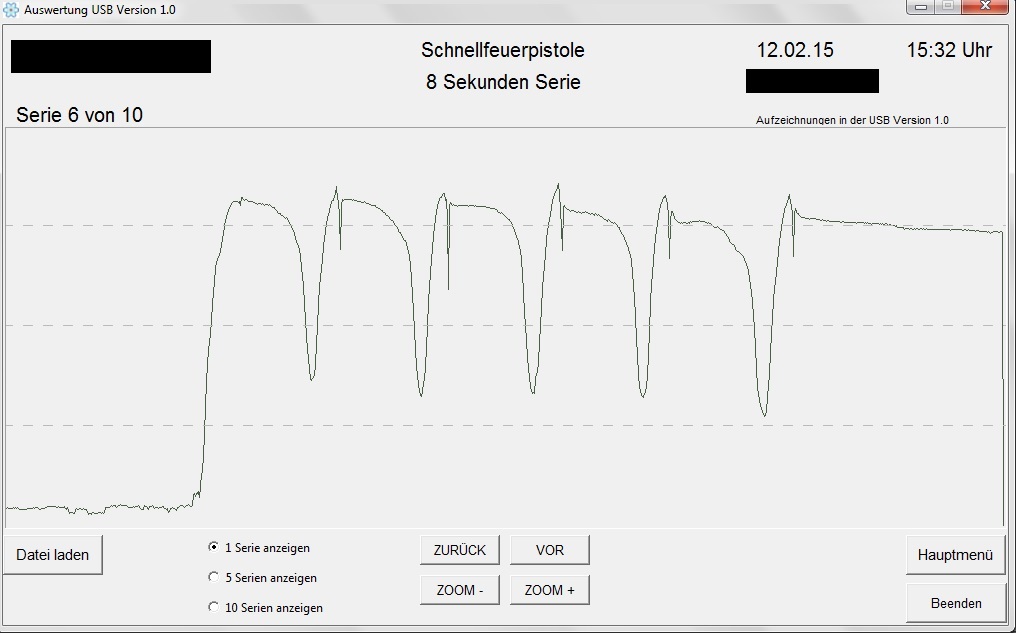The image size is (1016, 633).
Task: Click the '8 Sekunden Serie' text
Action: (503, 82)
